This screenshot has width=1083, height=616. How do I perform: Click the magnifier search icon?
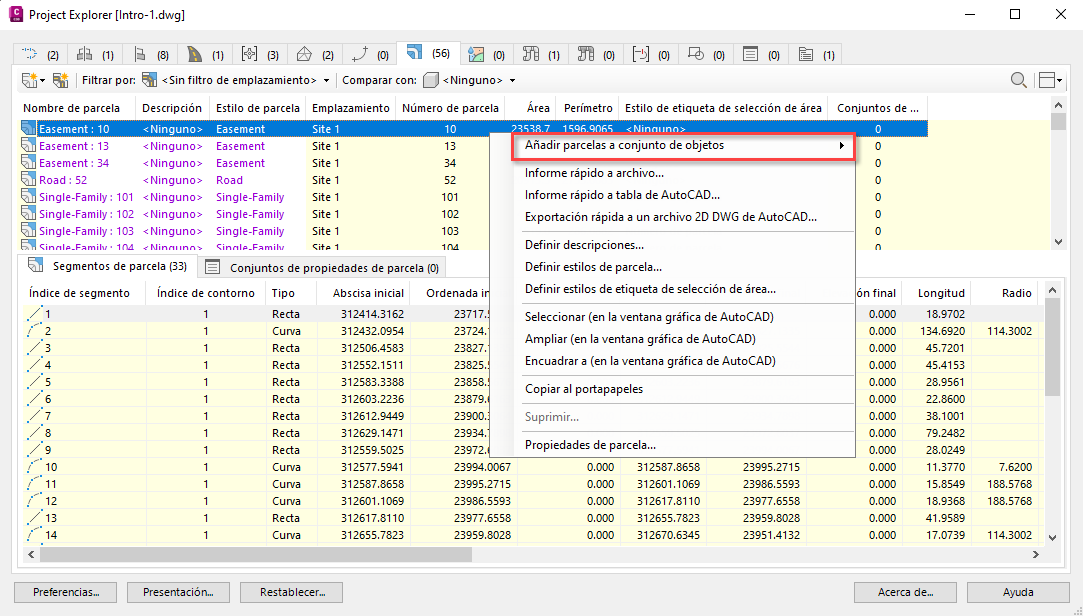pyautogui.click(x=1018, y=80)
